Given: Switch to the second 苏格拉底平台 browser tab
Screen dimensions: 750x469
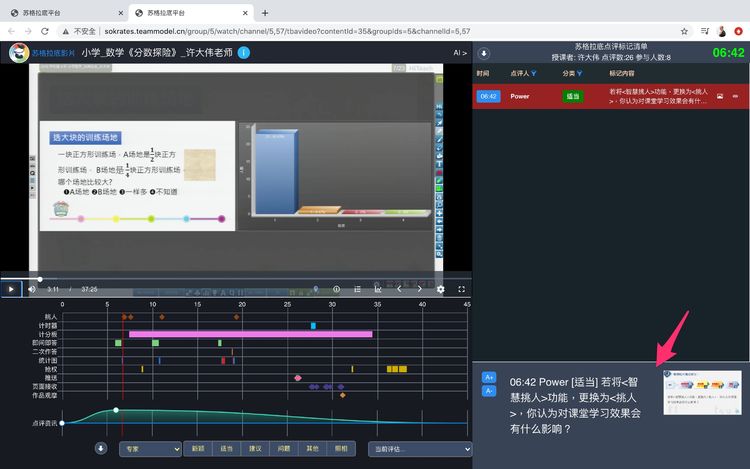Looking at the screenshot, I should [x=189, y=13].
